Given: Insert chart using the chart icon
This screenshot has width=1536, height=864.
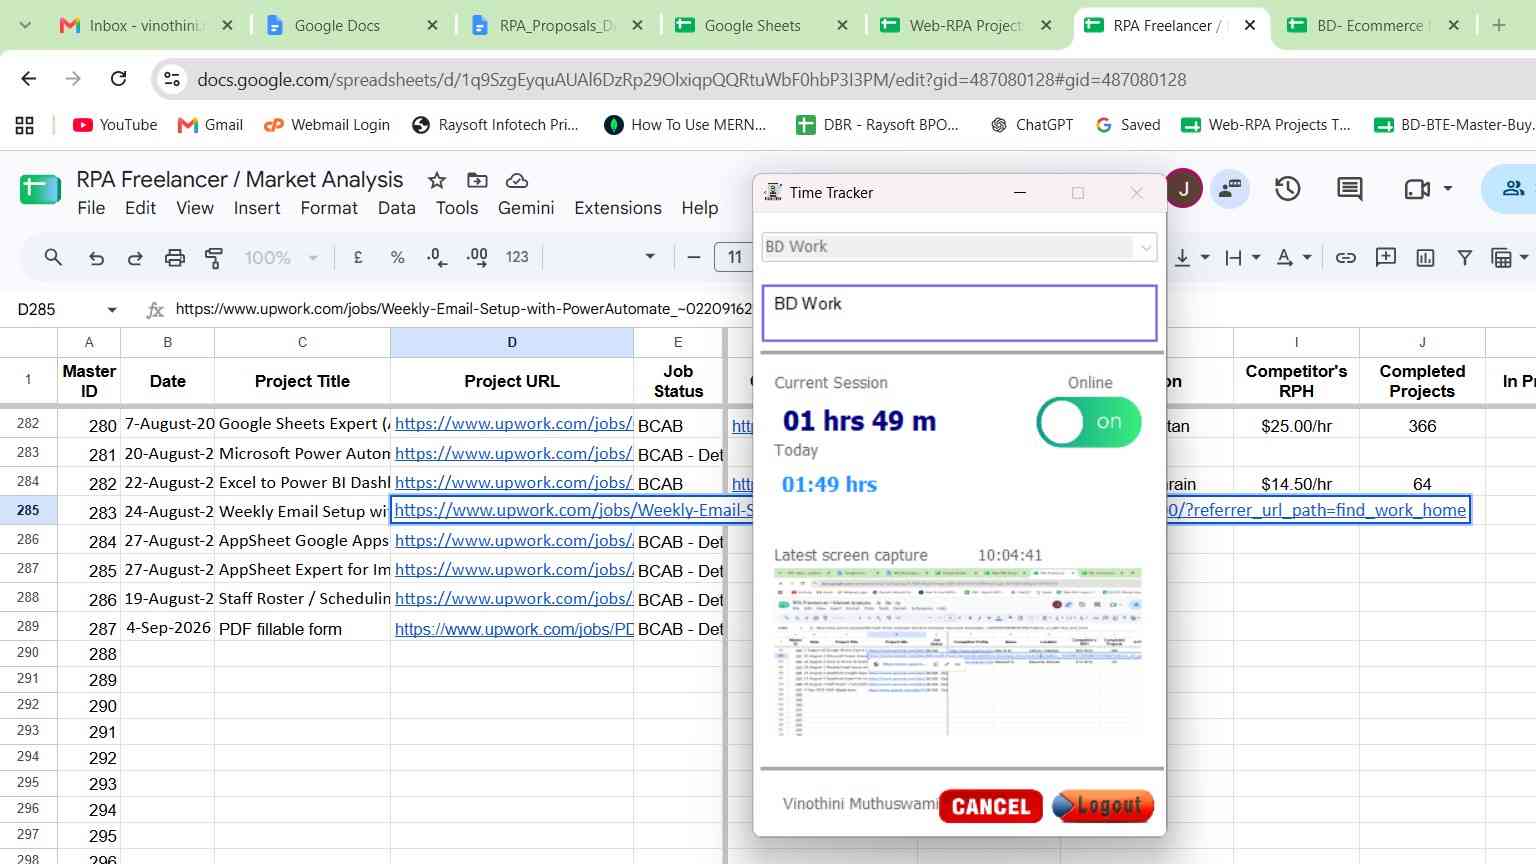Looking at the screenshot, I should point(1425,258).
